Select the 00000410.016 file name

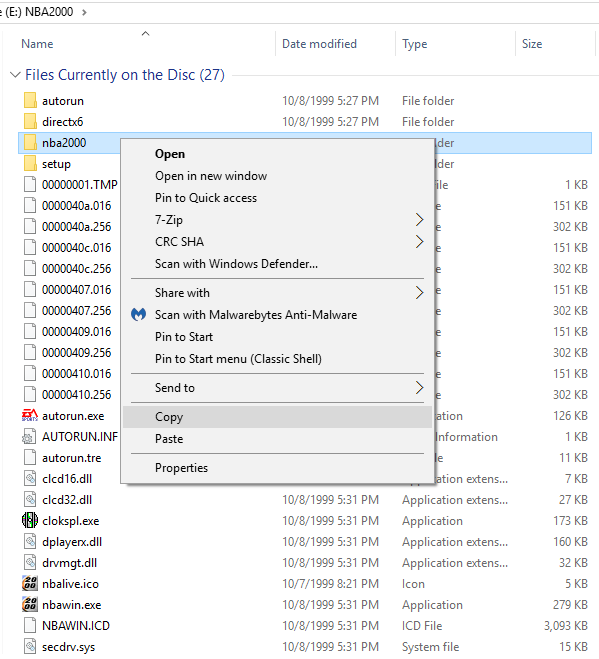point(77,374)
